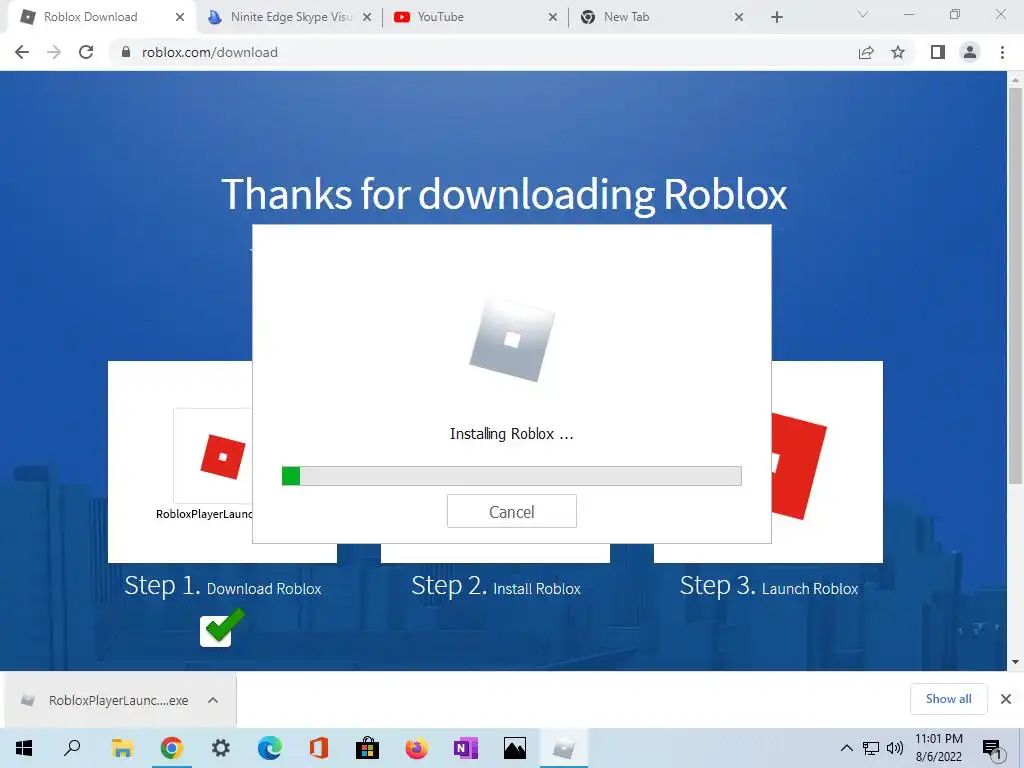Open a new browser tab

pyautogui.click(x=776, y=18)
